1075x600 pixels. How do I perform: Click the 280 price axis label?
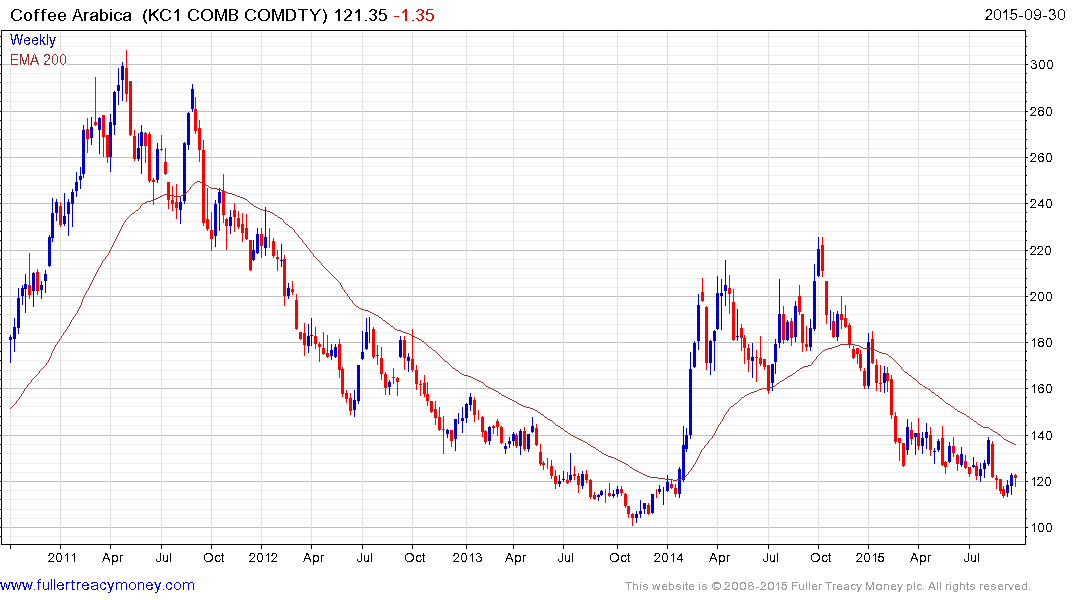coord(1042,112)
